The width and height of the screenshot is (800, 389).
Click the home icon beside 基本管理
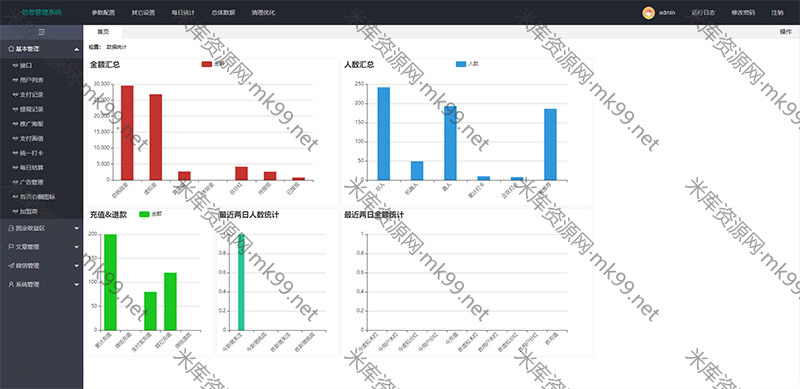coord(11,49)
